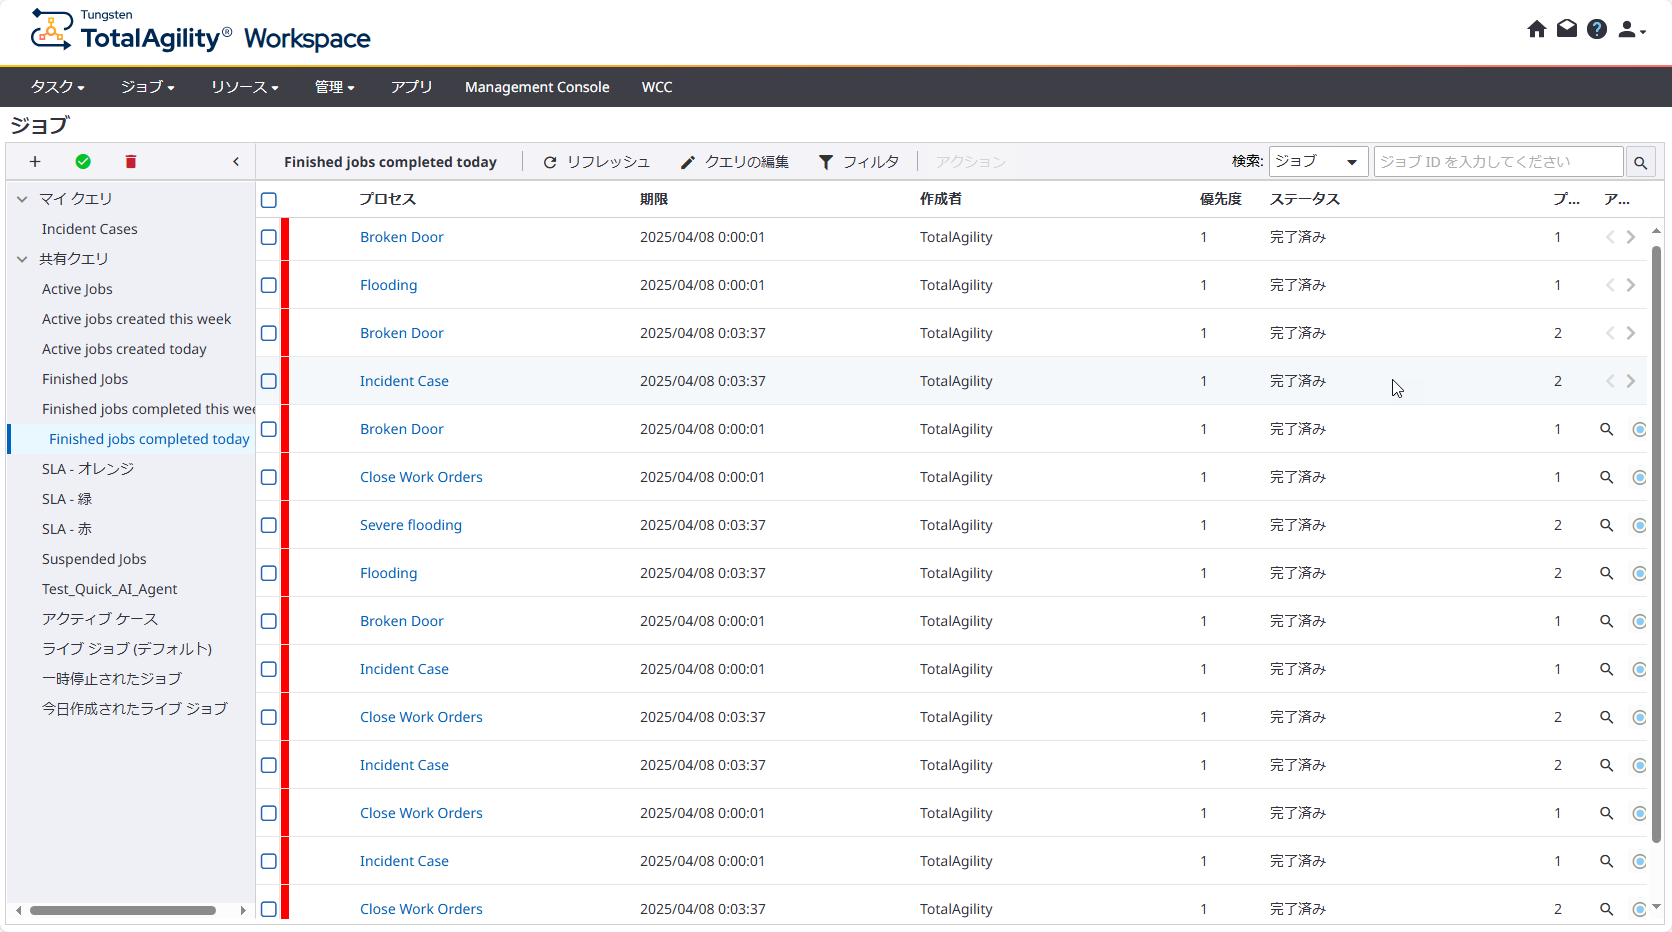The width and height of the screenshot is (1672, 932).
Task: Open the Help question mark icon
Action: [x=1597, y=29]
